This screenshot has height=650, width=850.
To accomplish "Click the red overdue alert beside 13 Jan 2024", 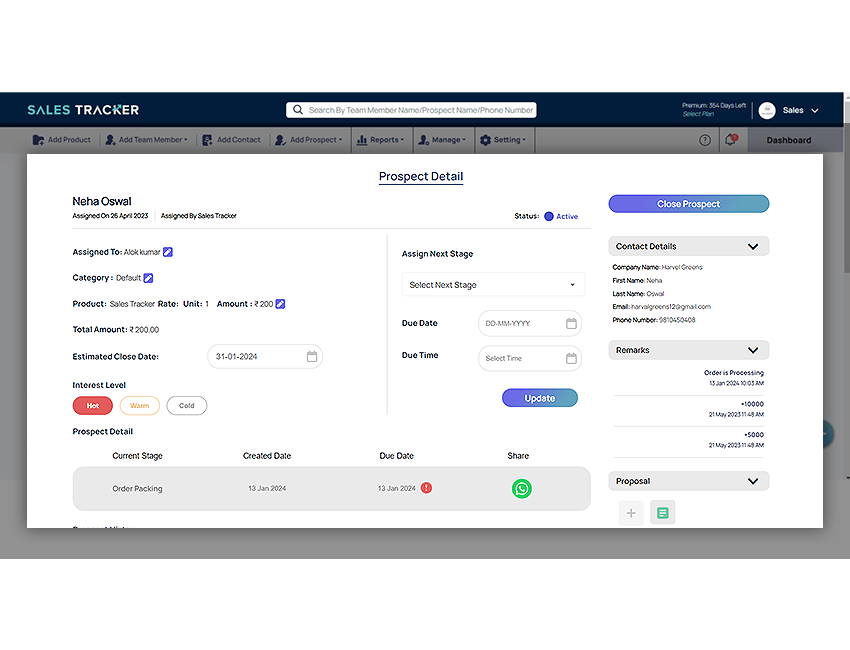I will [x=425, y=488].
